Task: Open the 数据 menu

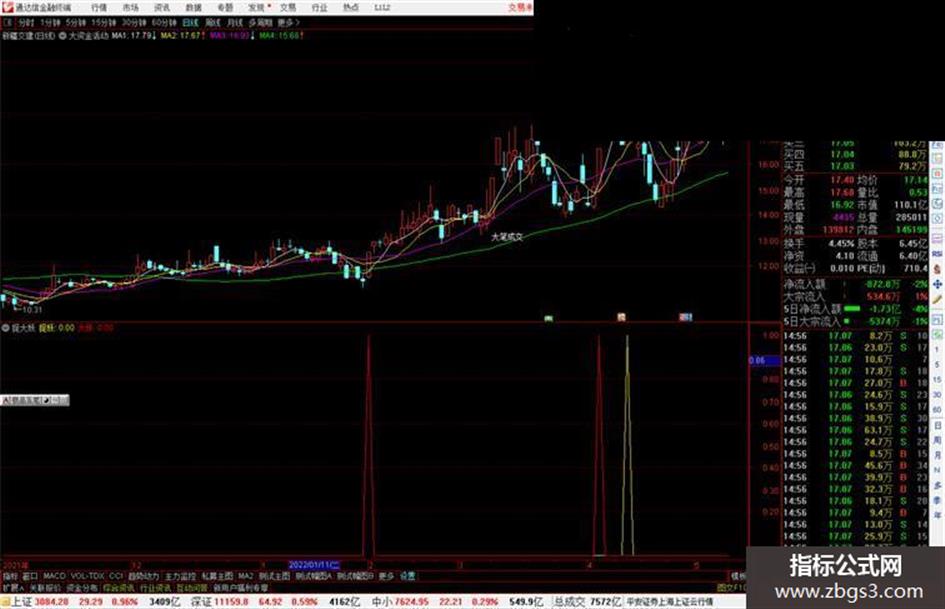Action: pyautogui.click(x=193, y=8)
